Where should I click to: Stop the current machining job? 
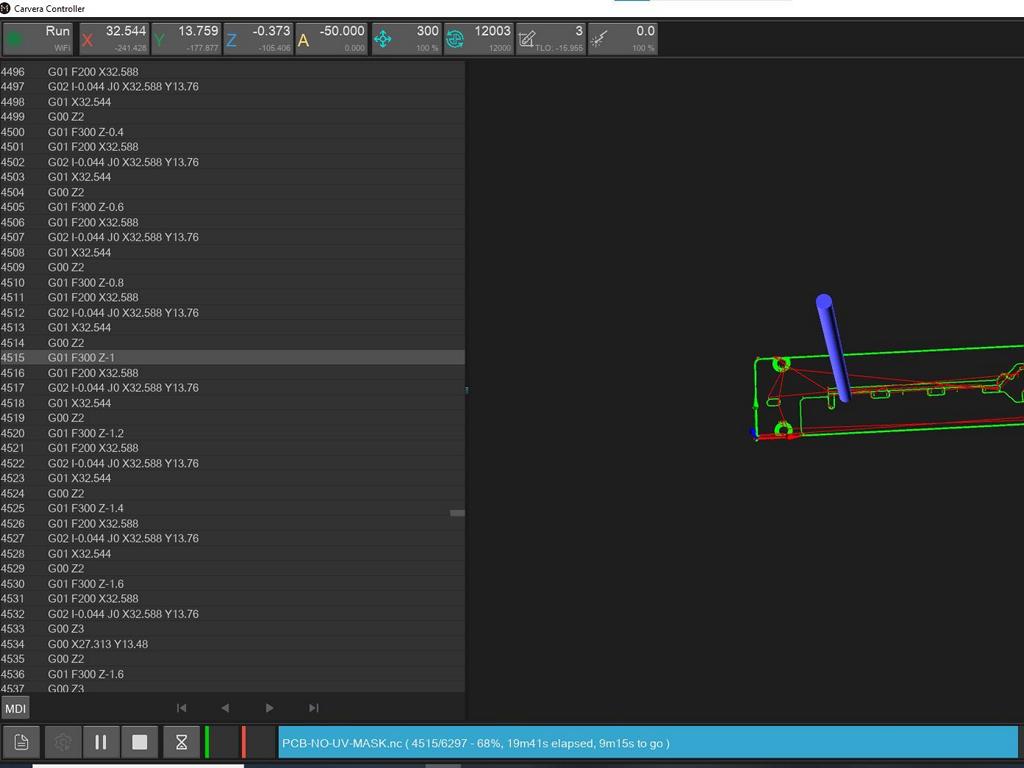click(x=140, y=742)
